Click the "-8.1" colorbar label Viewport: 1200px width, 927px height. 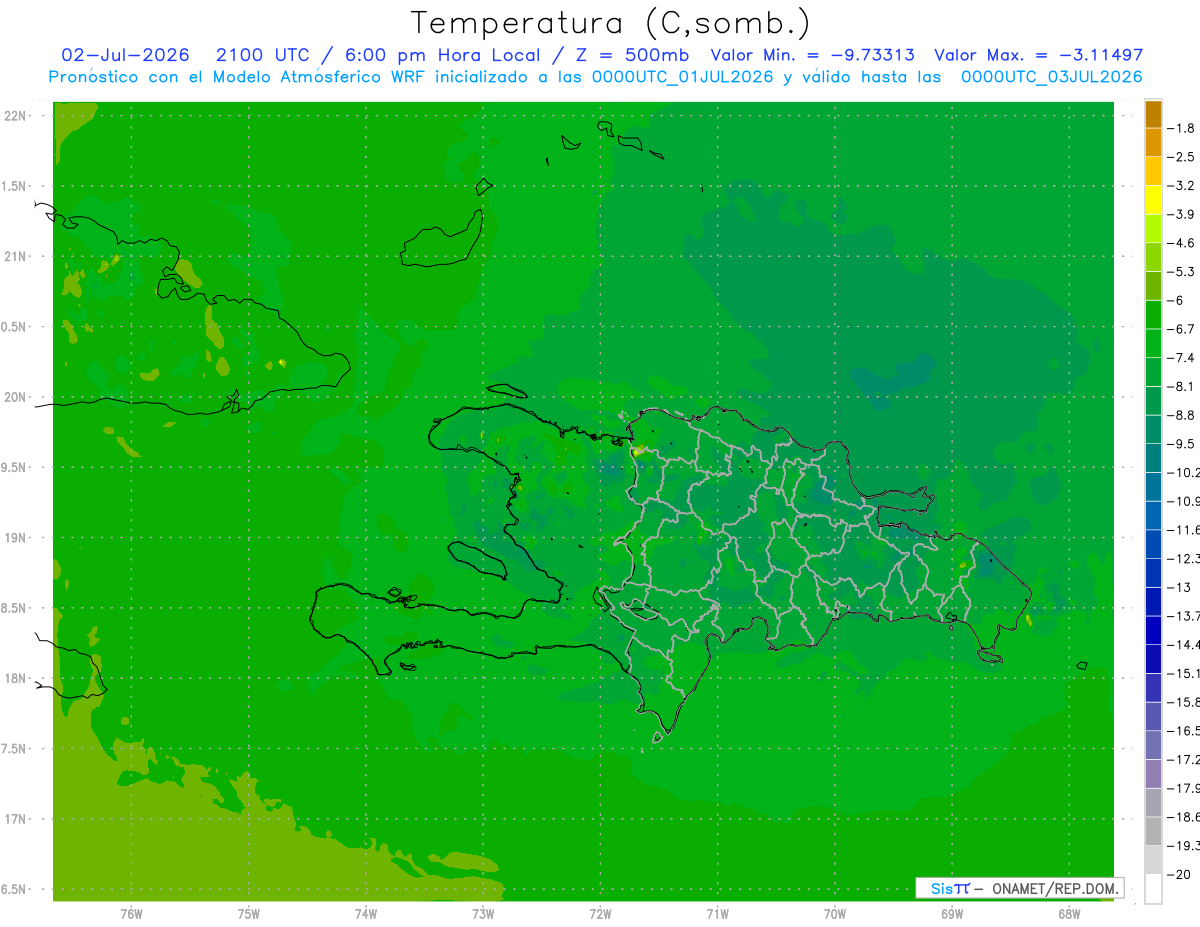[x=1181, y=386]
